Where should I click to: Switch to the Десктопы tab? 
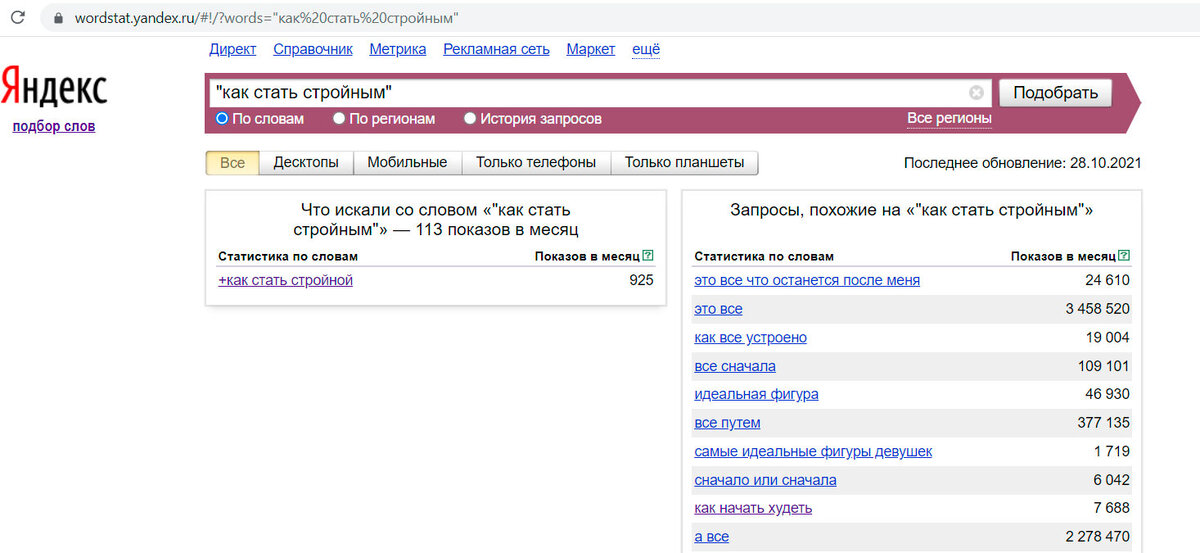(x=306, y=162)
